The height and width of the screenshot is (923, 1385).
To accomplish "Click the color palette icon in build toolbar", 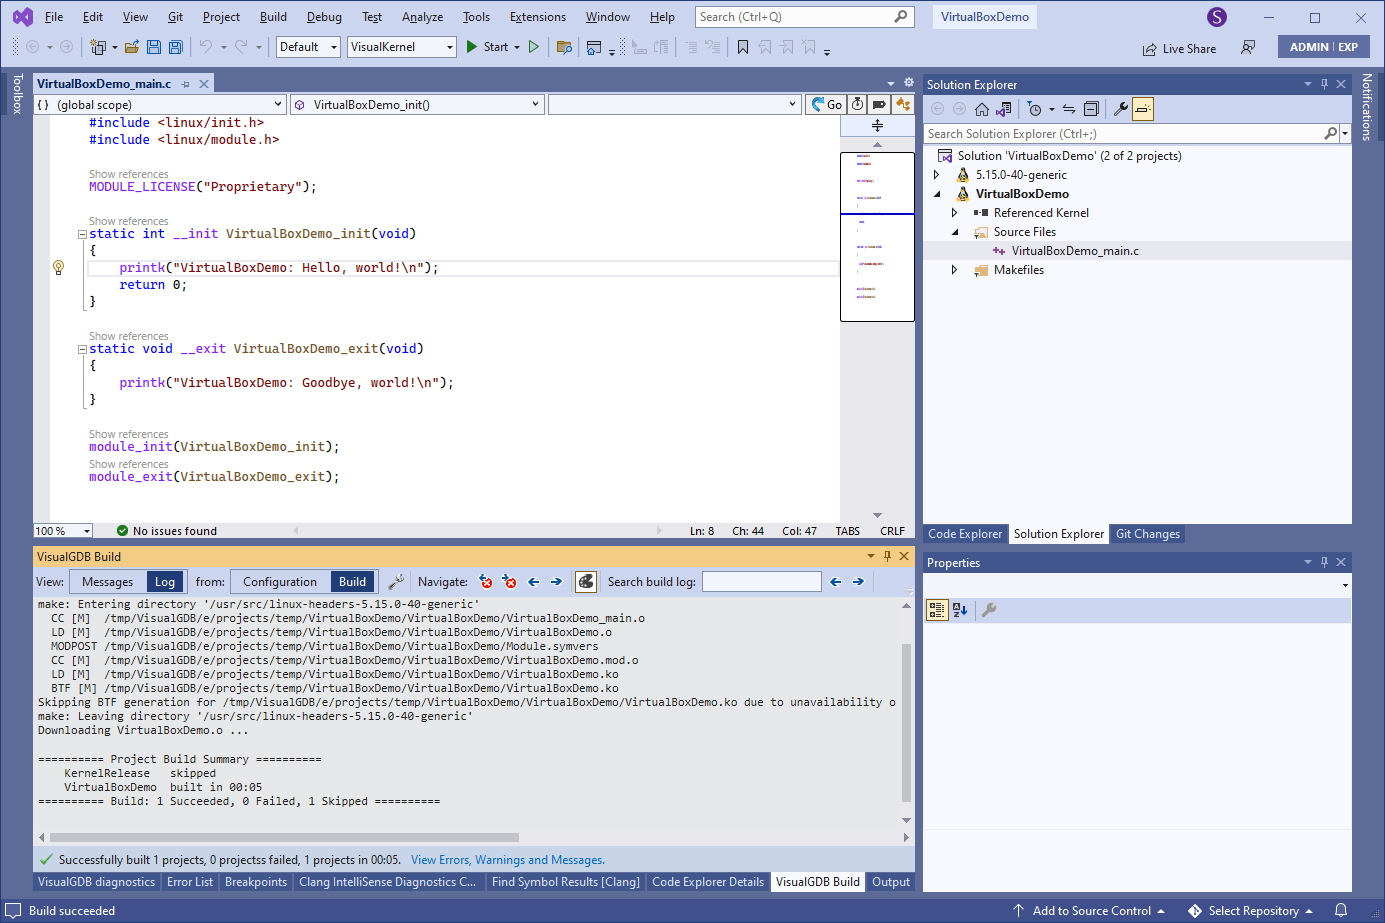I will 587,581.
